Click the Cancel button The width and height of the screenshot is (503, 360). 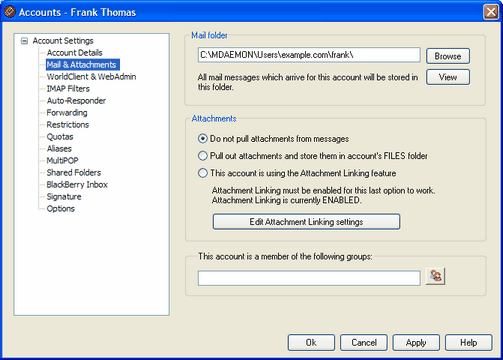click(x=364, y=343)
